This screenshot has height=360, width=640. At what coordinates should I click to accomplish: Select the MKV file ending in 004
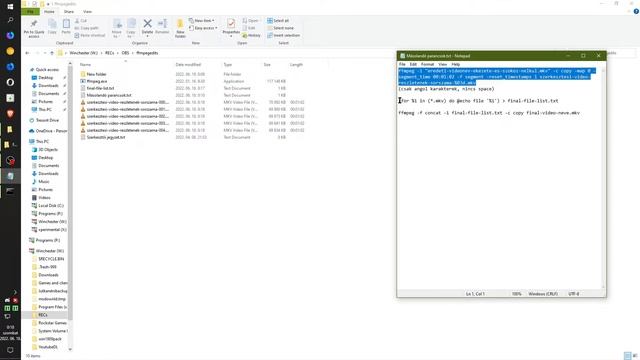tap(127, 130)
